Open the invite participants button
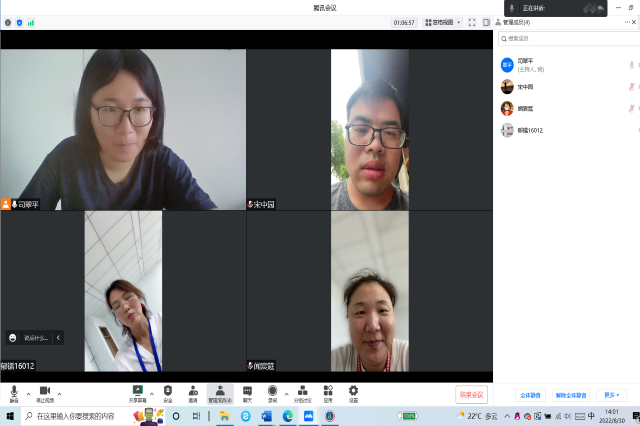Image resolution: width=640 pixels, height=426 pixels. click(x=193, y=392)
